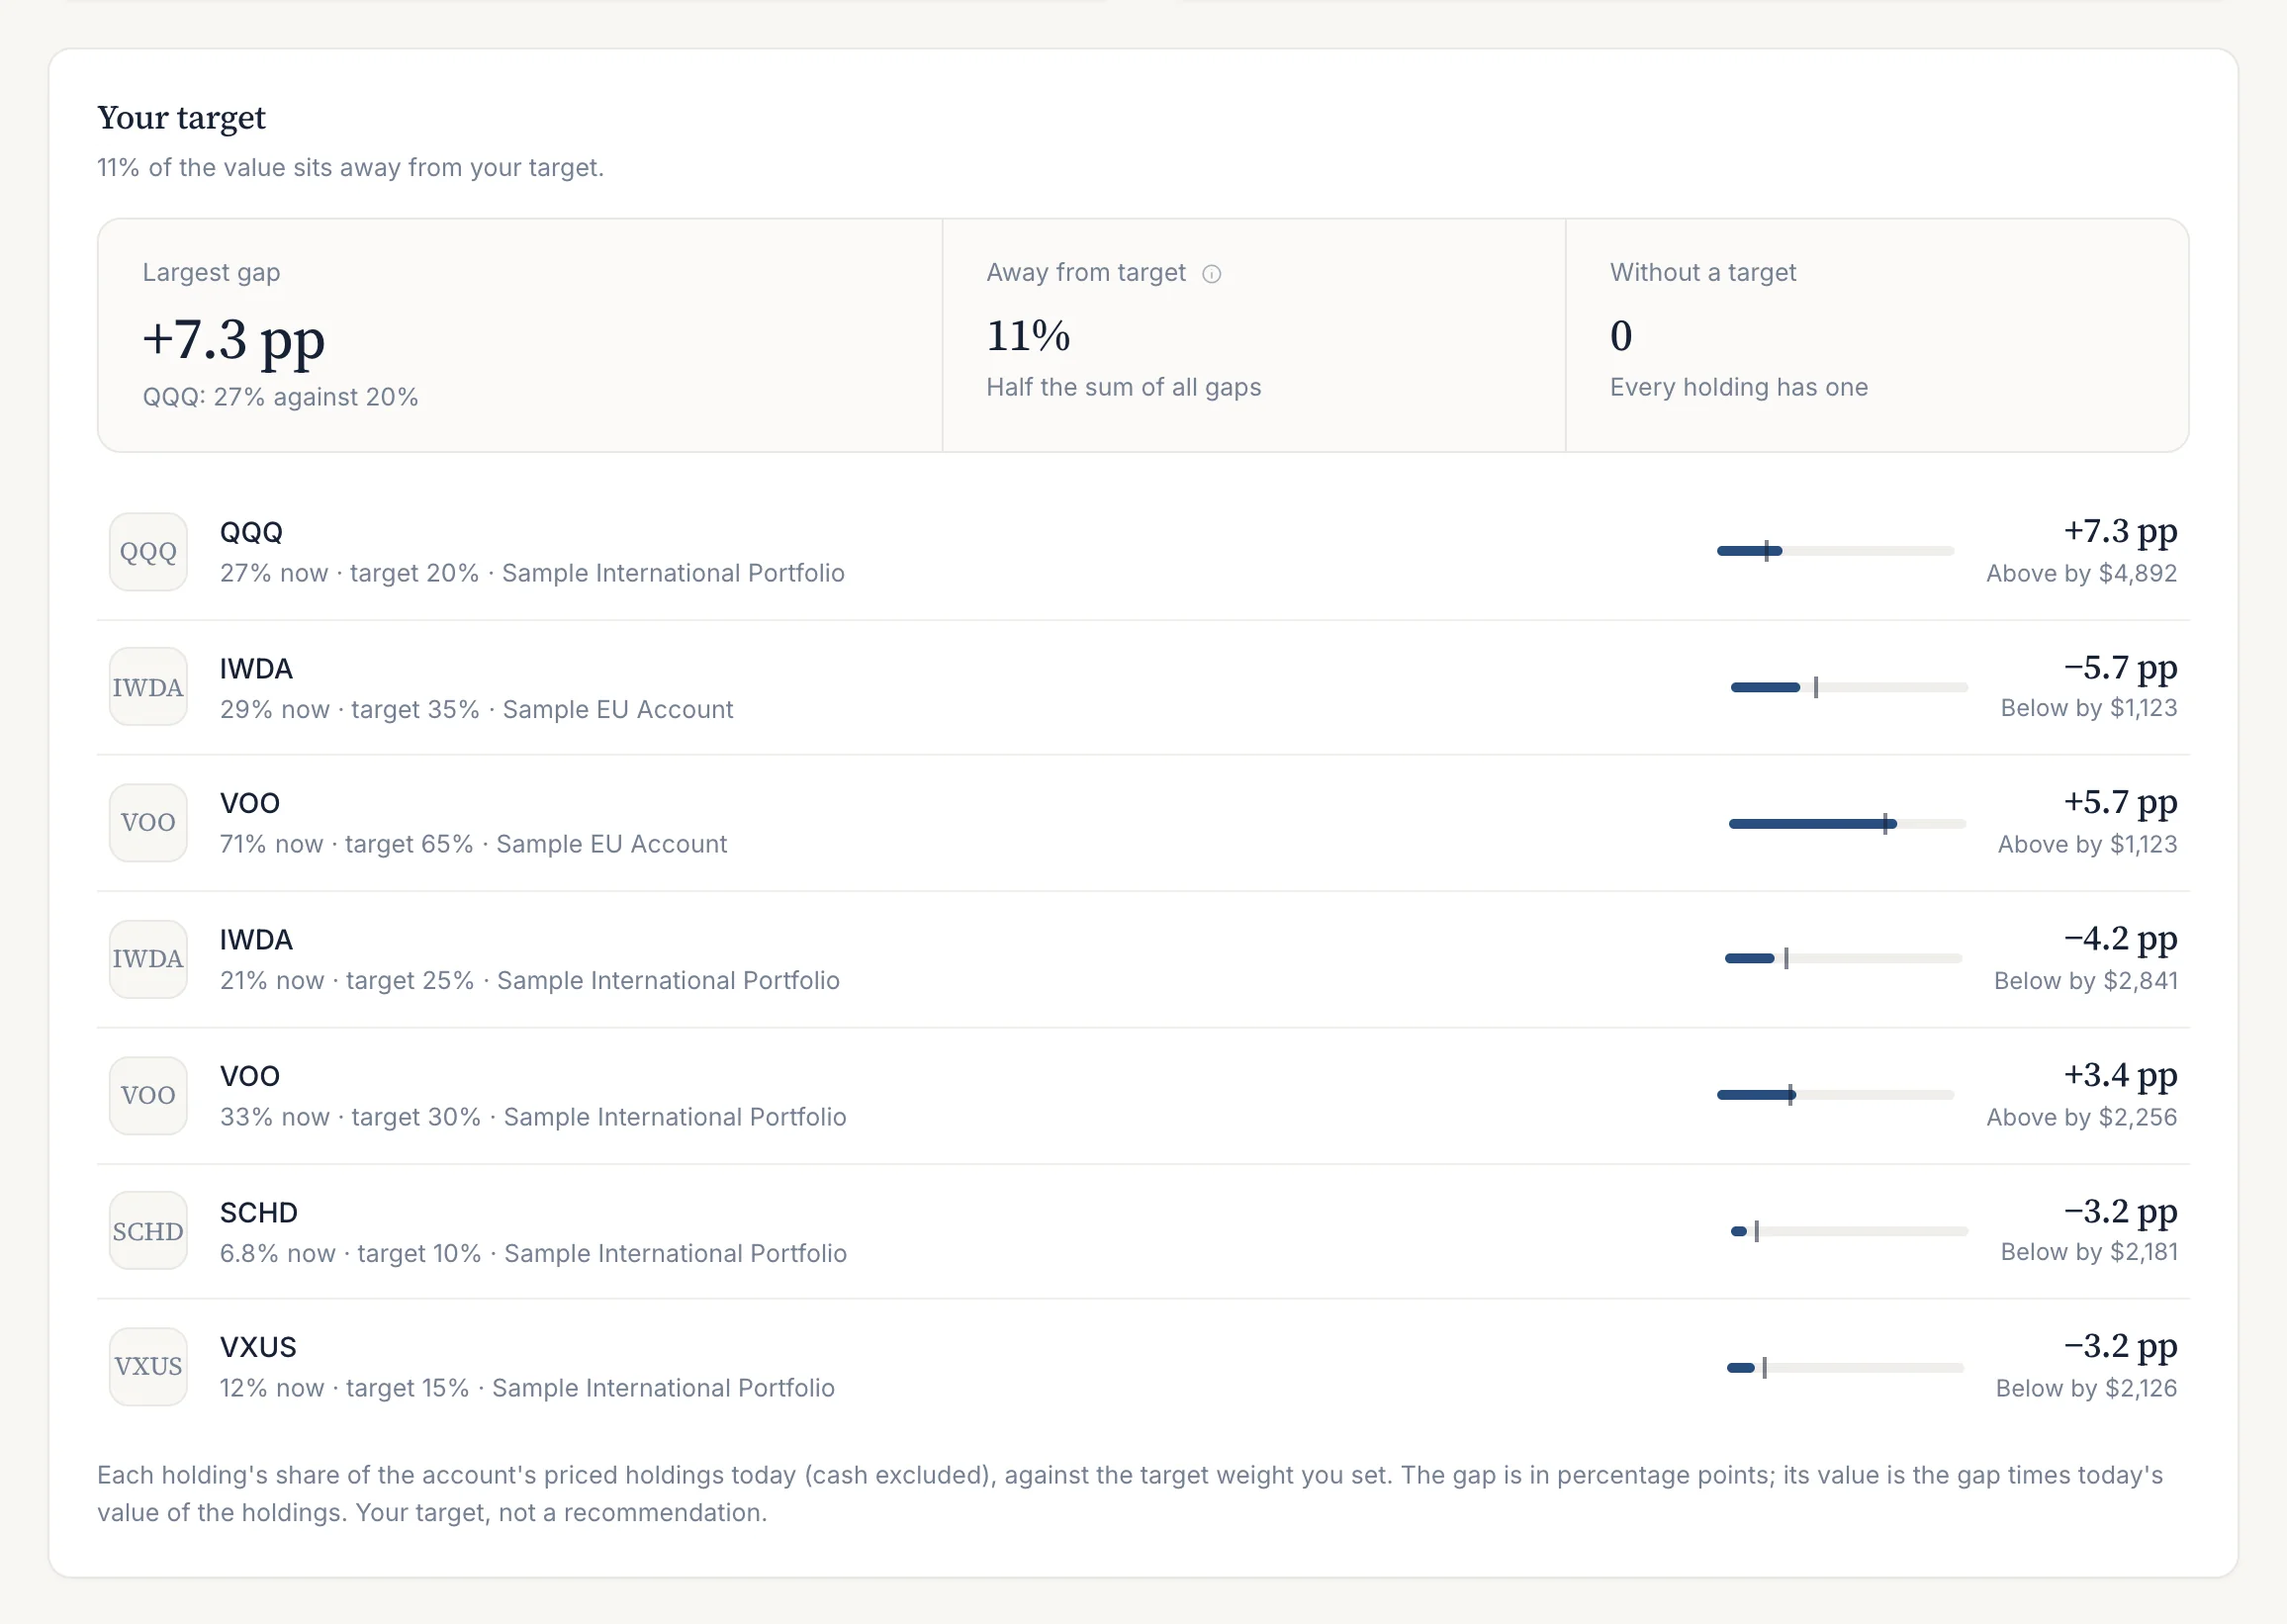
Task: Click the IWDA 29% now allocation bar
Action: (x=1849, y=687)
